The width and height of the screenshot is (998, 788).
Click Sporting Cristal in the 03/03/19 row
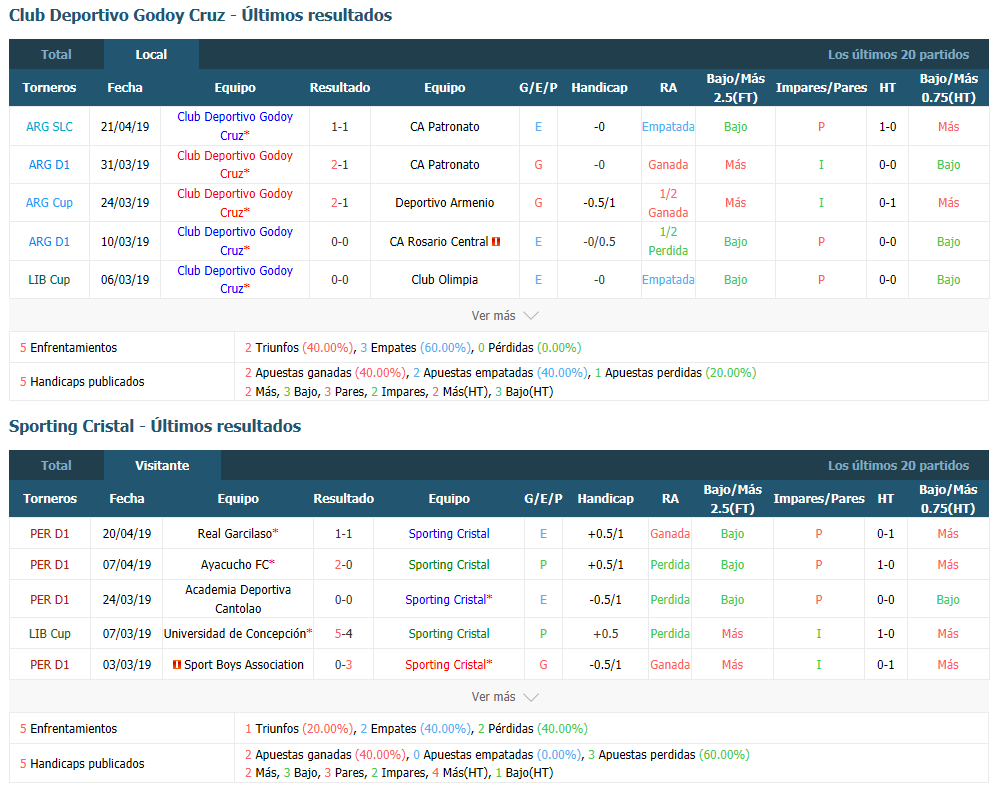[446, 665]
